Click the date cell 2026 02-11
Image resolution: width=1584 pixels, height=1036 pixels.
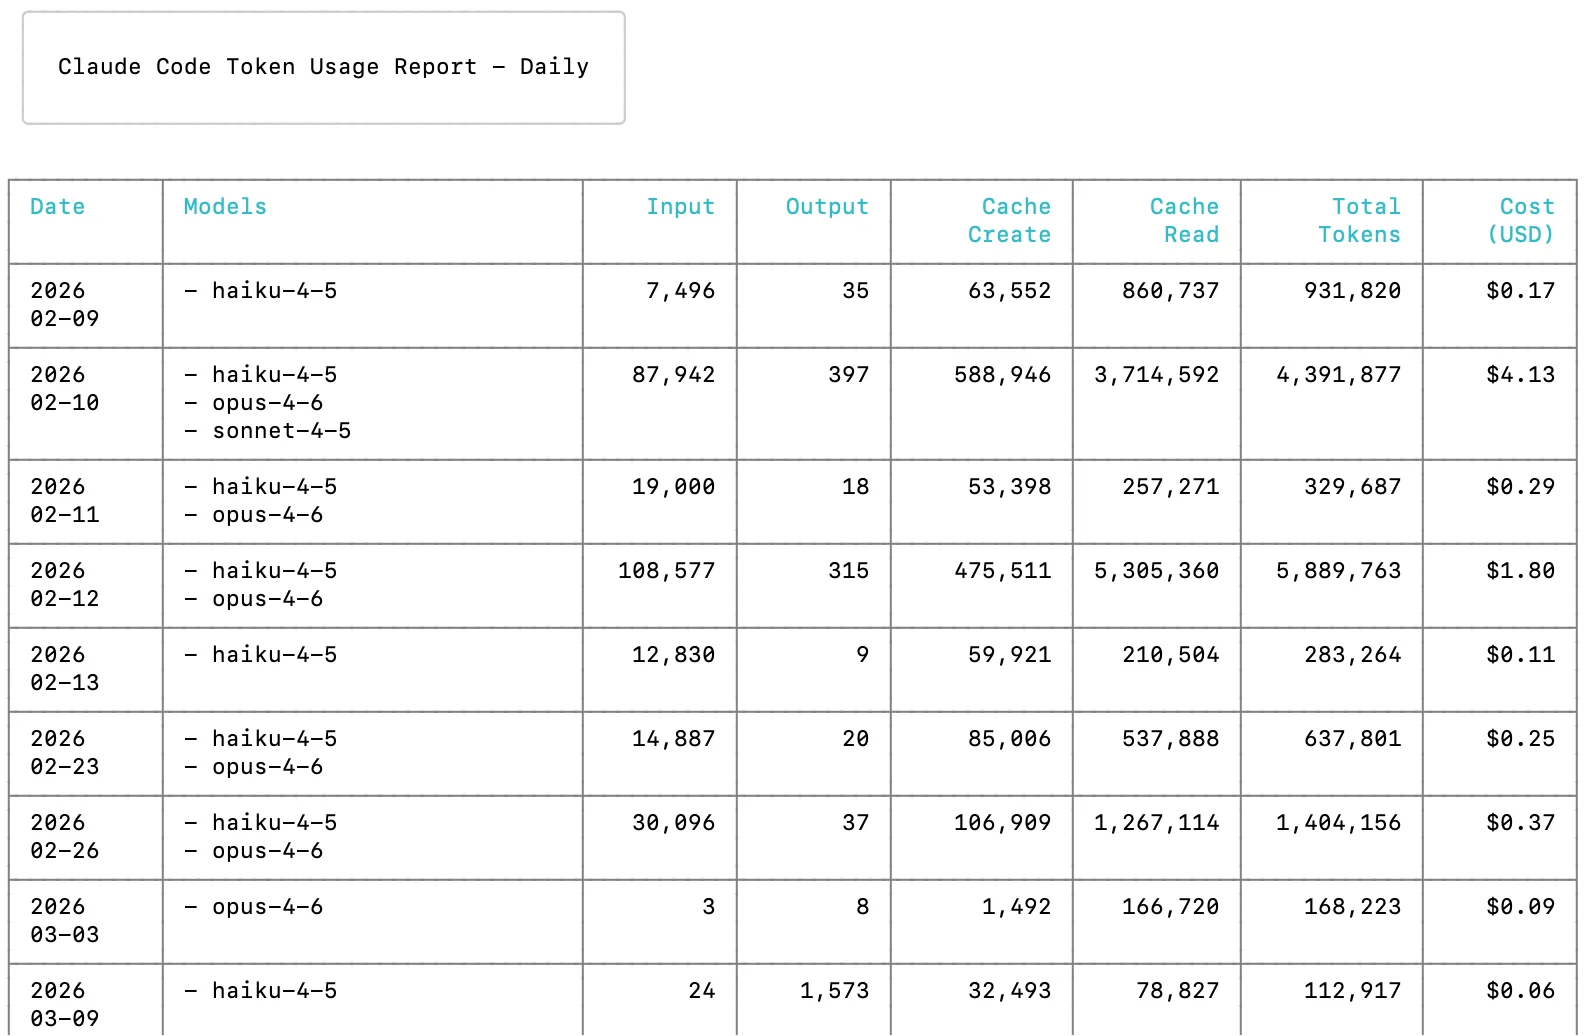(65, 501)
